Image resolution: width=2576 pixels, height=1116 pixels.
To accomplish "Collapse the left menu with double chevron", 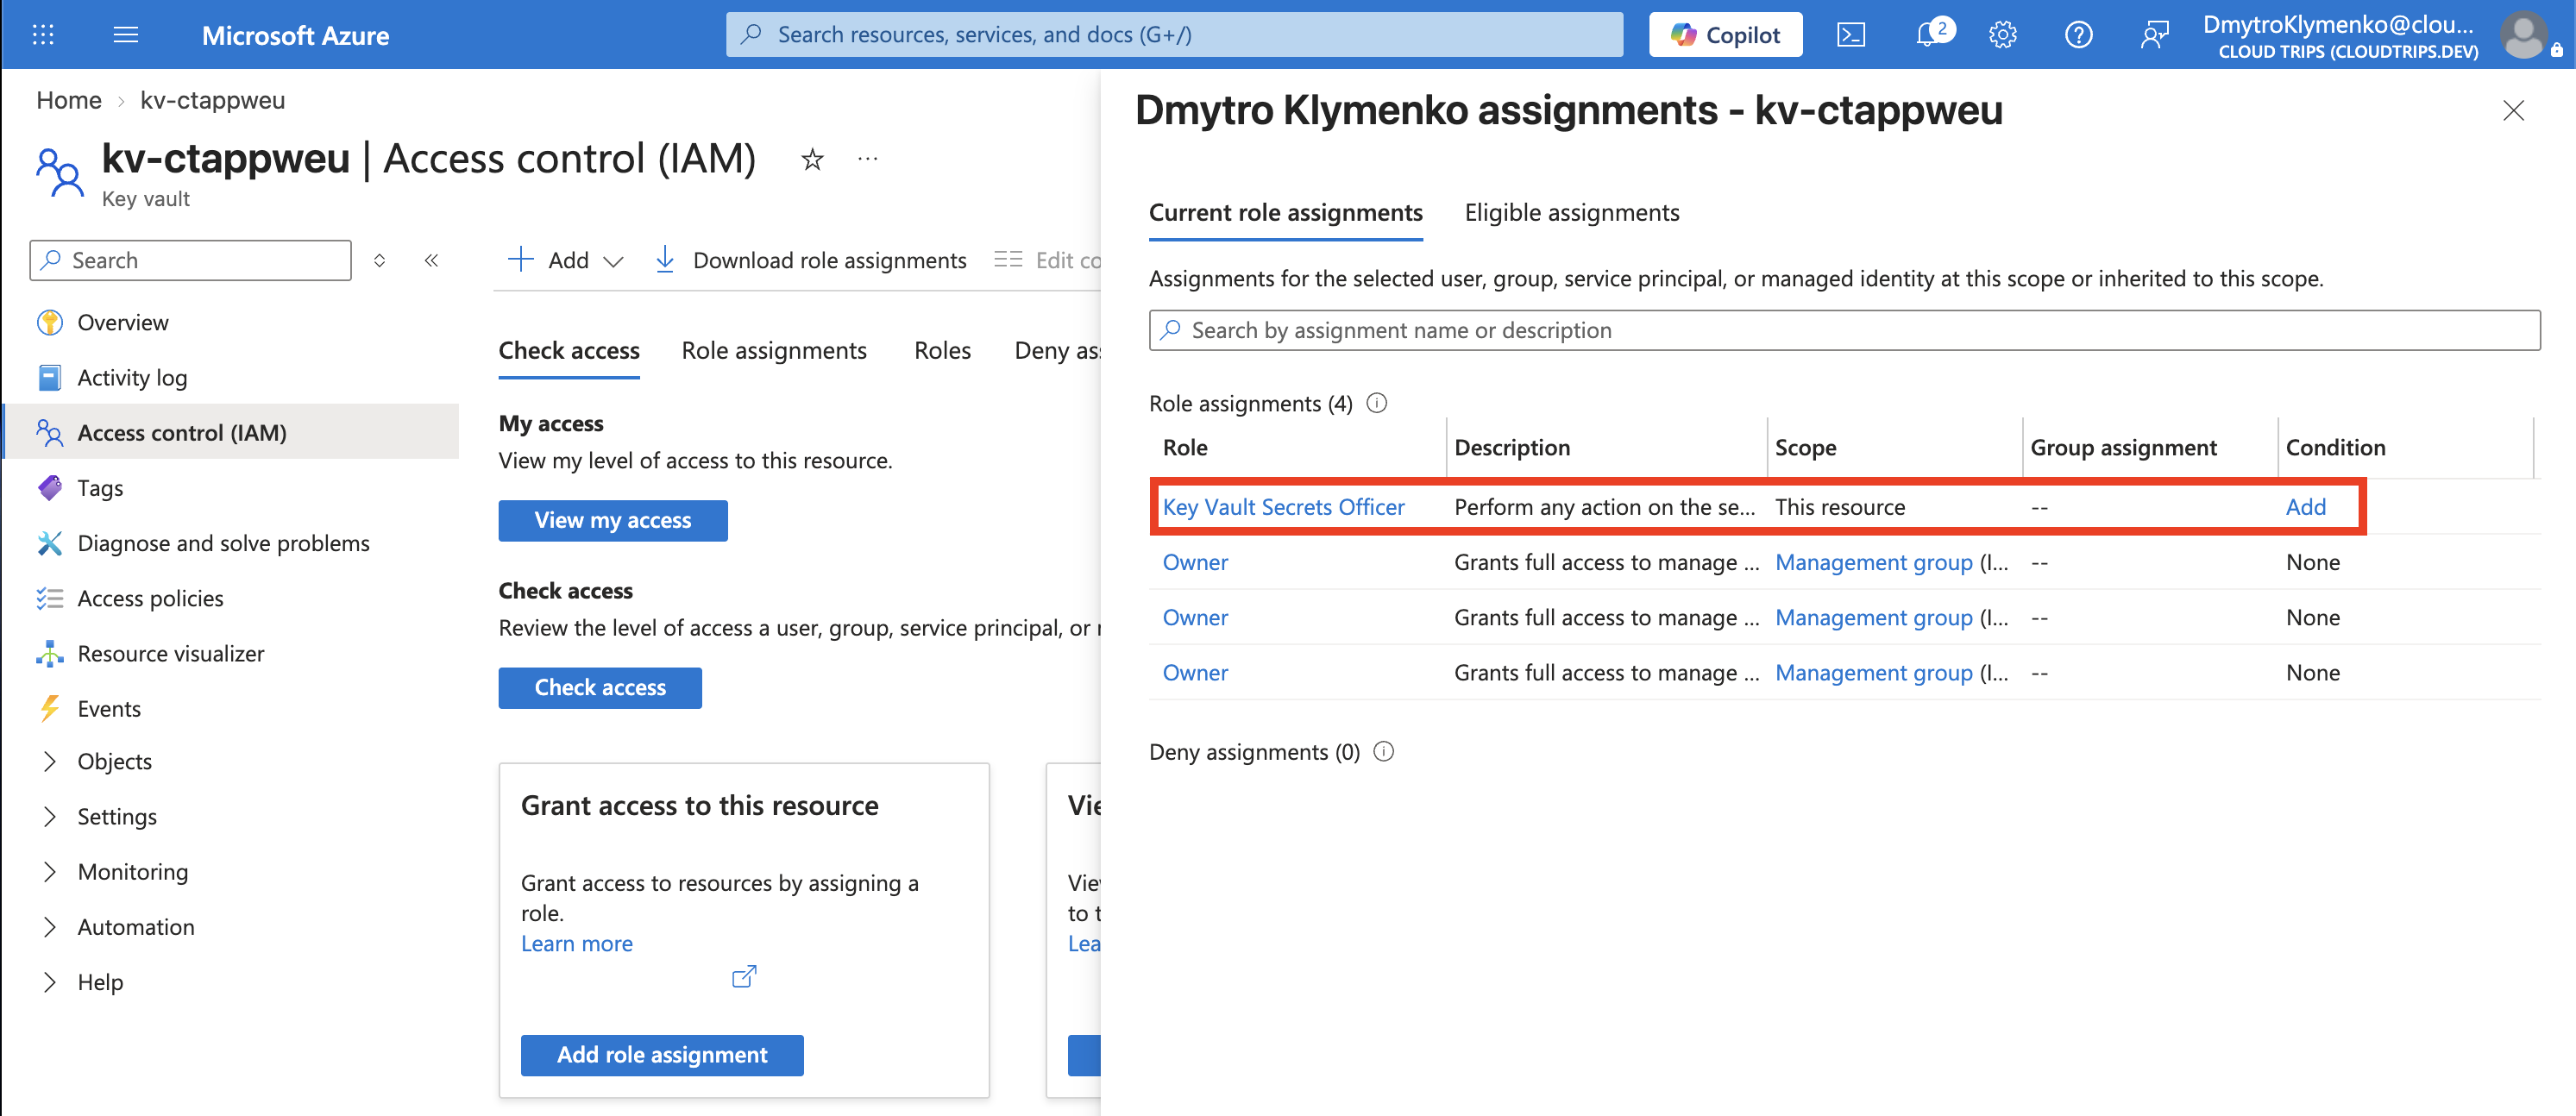I will click(x=431, y=260).
